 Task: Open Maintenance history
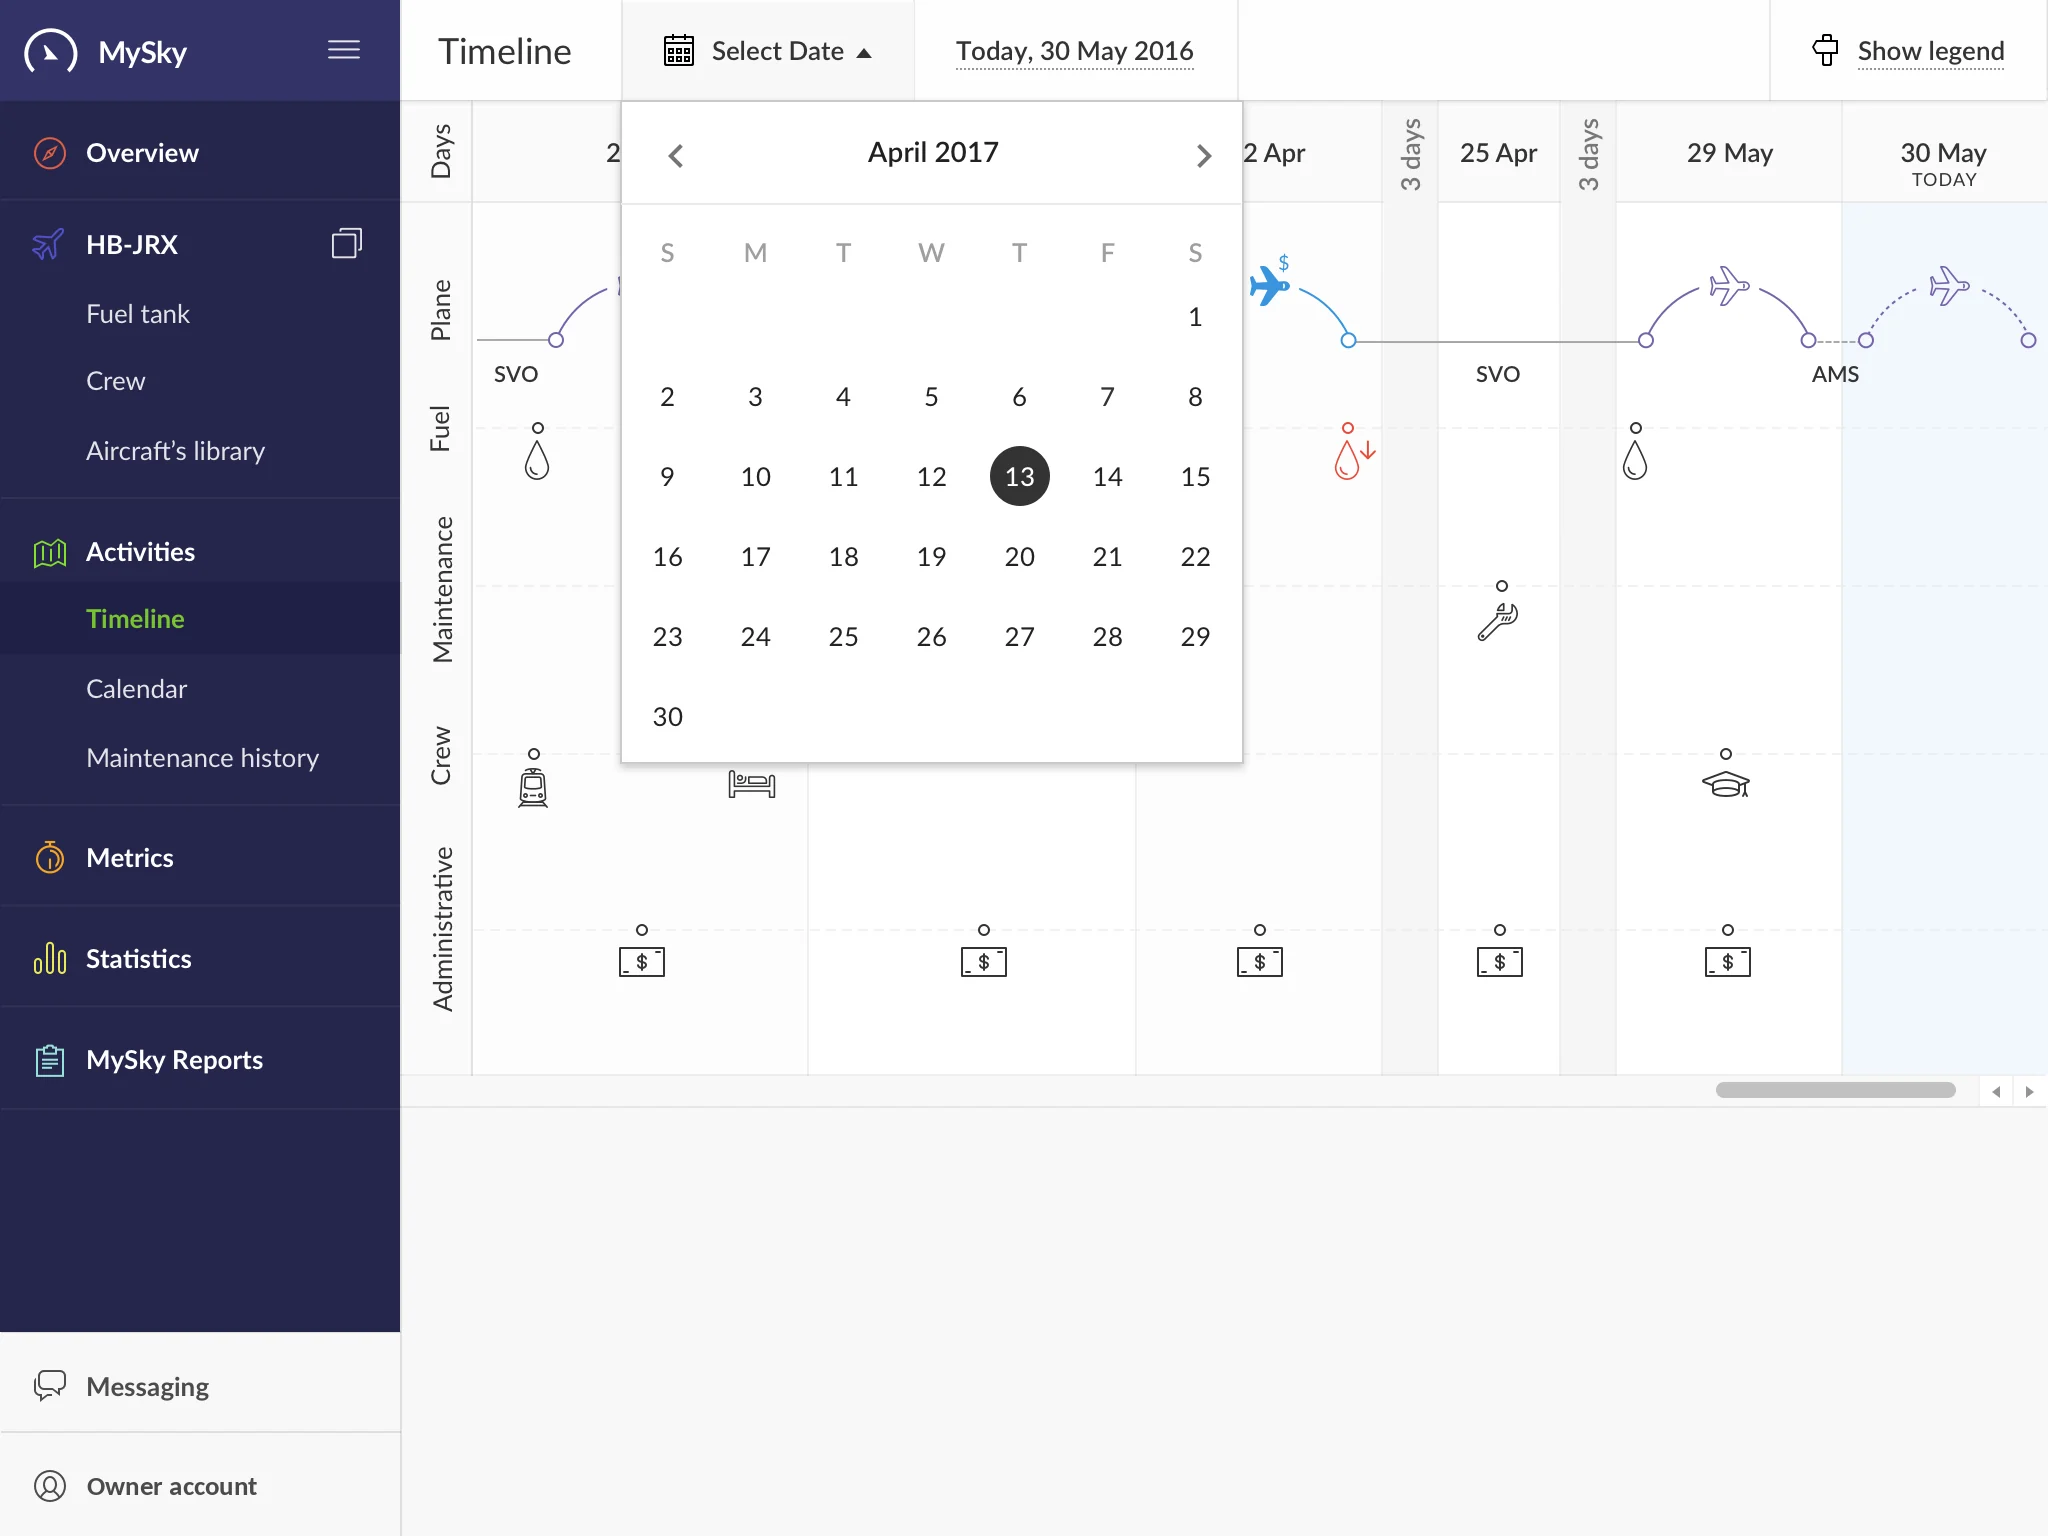203,758
